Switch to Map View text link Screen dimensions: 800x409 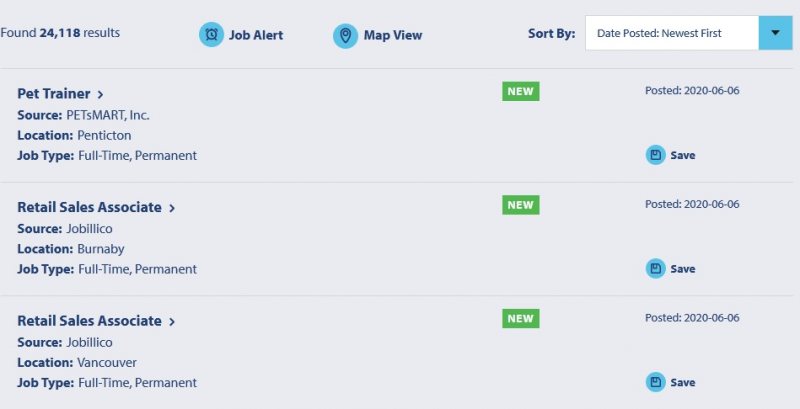(393, 35)
